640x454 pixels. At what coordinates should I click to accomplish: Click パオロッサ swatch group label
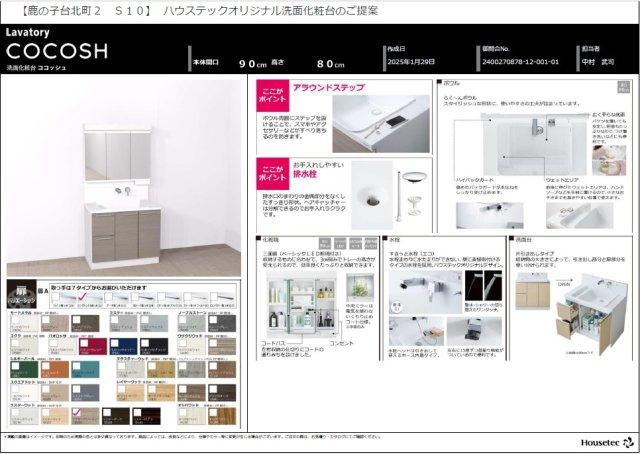58,336
